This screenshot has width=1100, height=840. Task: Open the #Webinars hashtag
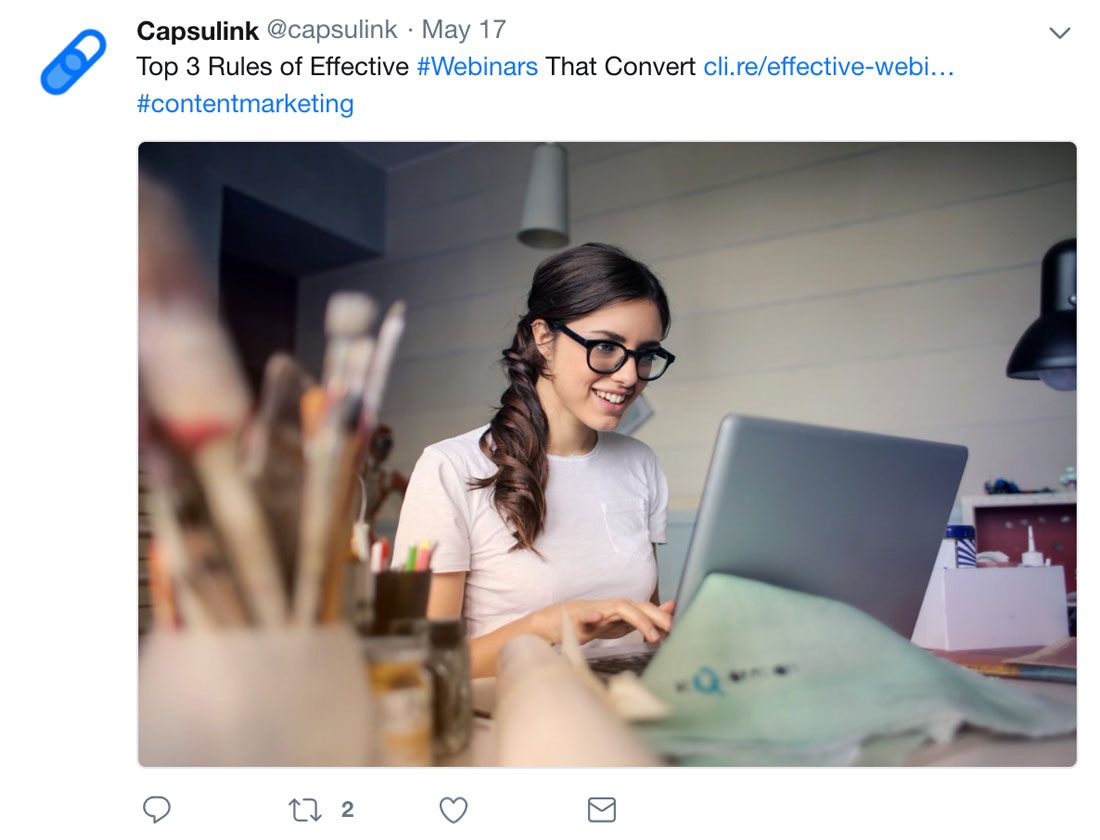click(x=477, y=67)
